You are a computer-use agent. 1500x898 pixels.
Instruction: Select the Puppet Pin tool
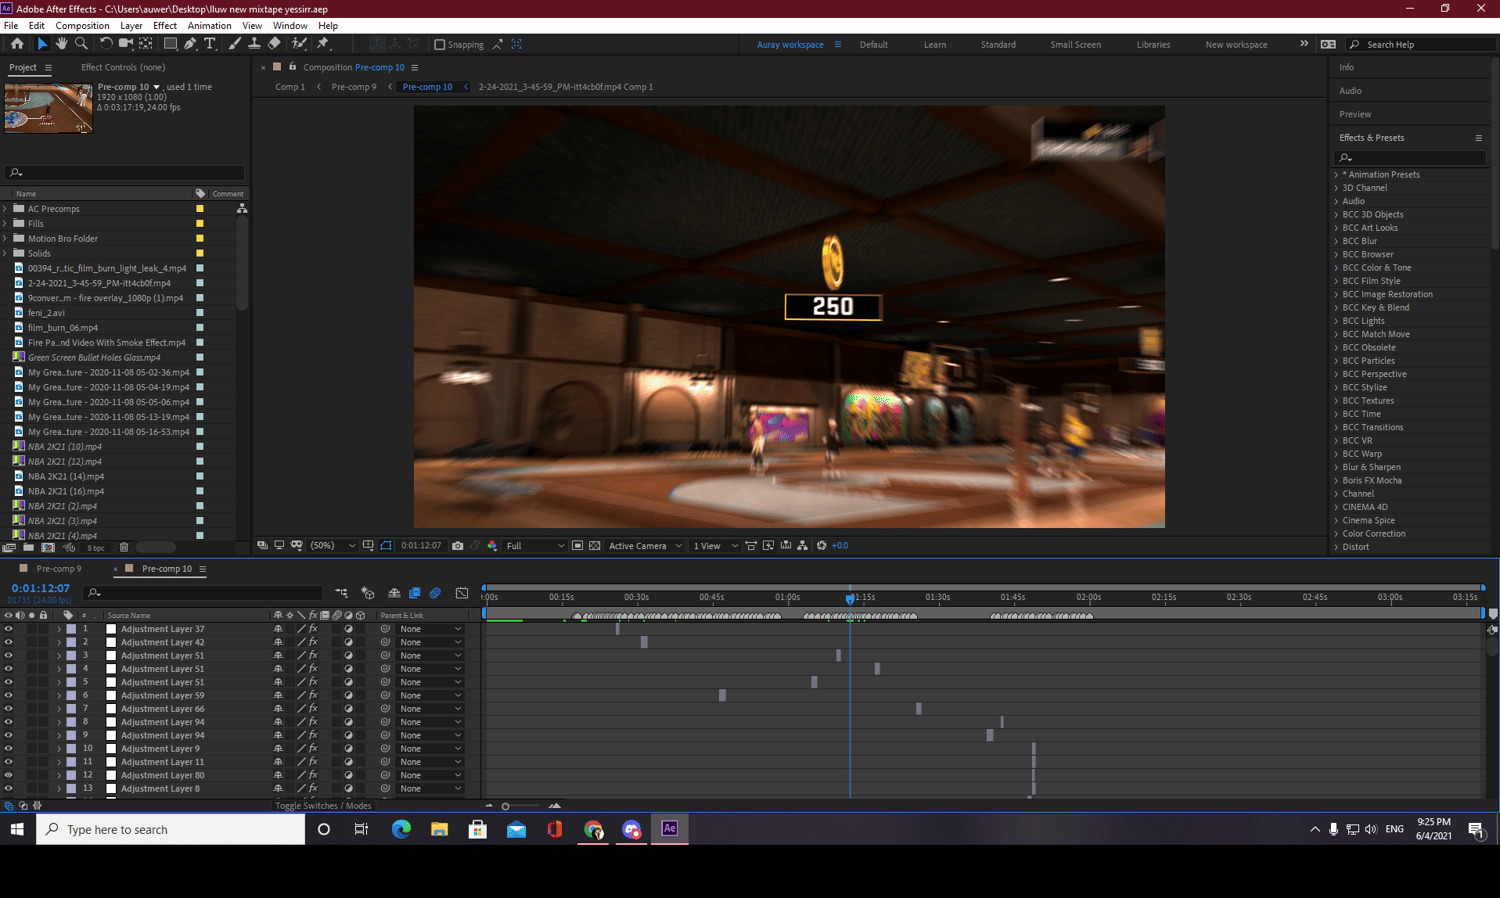click(323, 44)
